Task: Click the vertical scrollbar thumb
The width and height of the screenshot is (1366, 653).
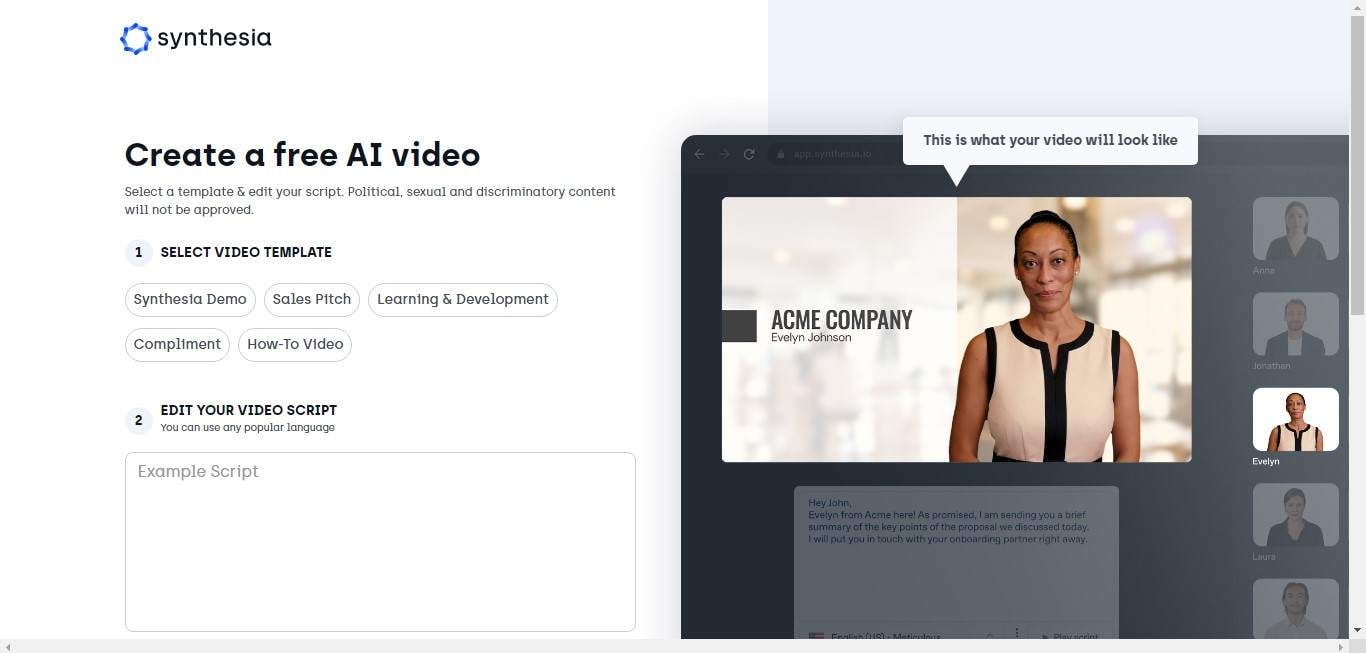Action: click(1357, 166)
